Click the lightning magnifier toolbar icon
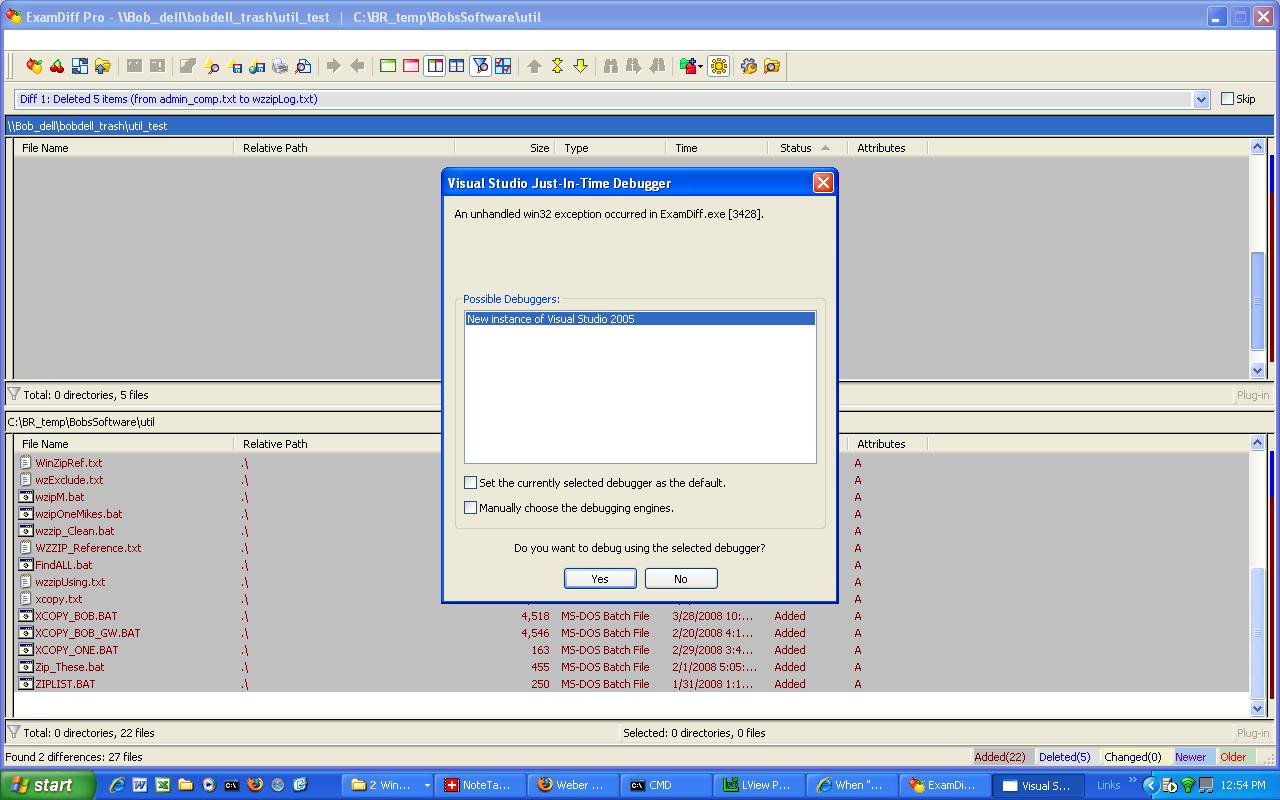1280x800 pixels. (211, 66)
